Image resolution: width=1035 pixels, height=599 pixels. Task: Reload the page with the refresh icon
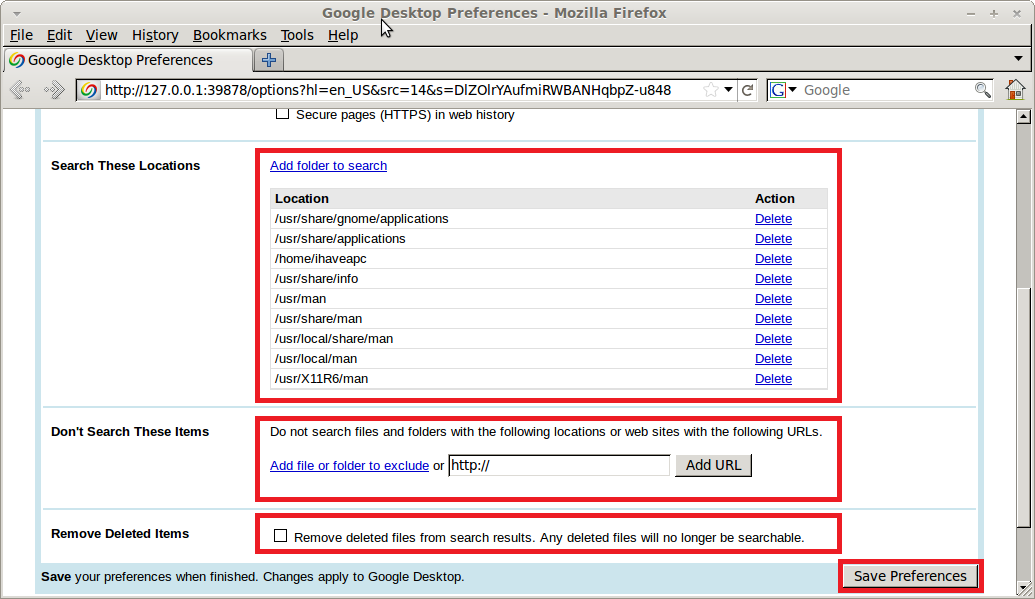(x=747, y=90)
